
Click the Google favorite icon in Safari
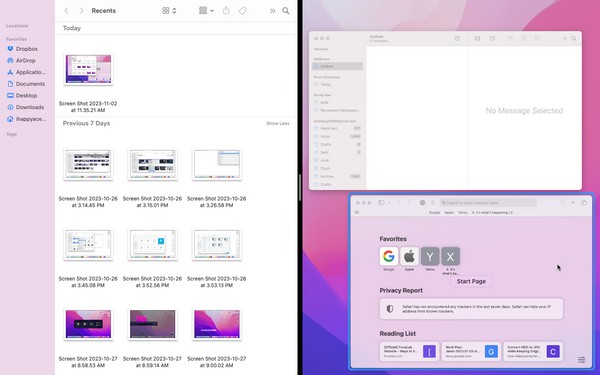388,256
